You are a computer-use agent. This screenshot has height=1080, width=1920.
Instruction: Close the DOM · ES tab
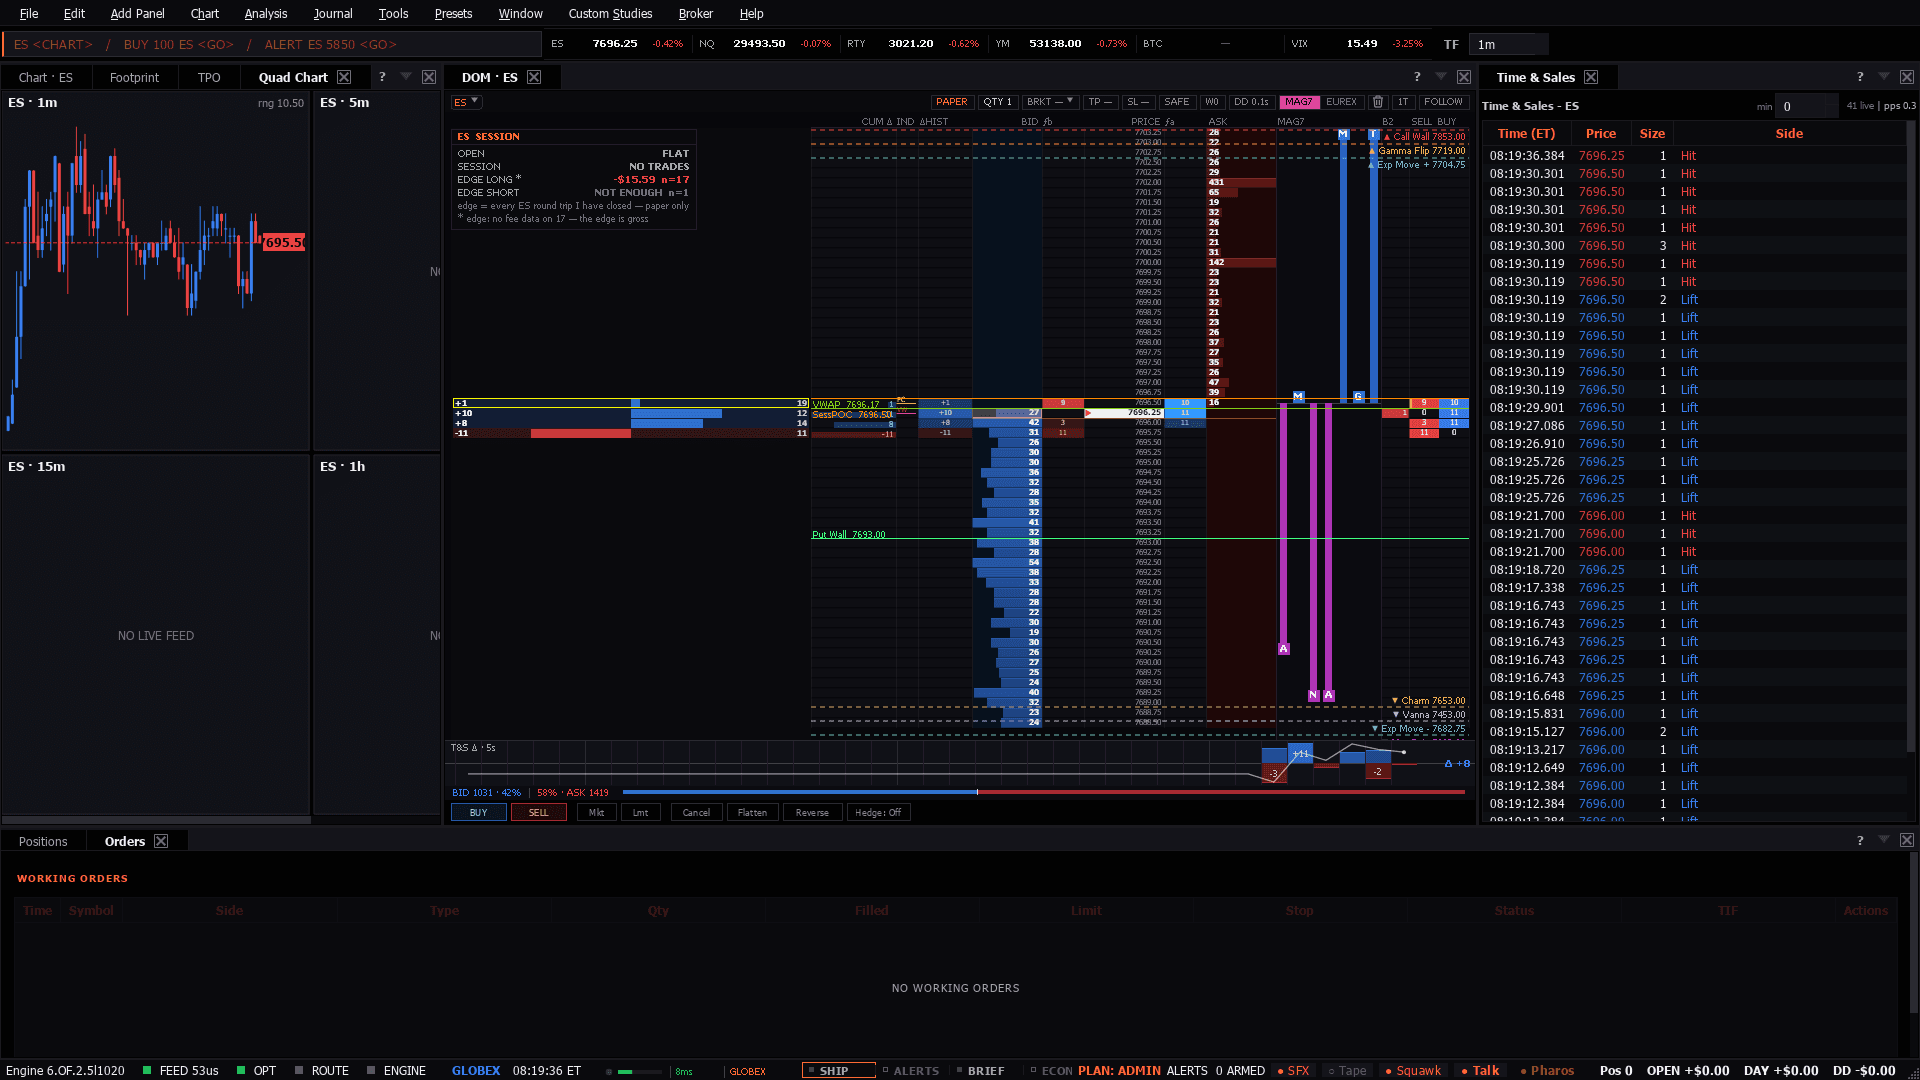coord(534,77)
